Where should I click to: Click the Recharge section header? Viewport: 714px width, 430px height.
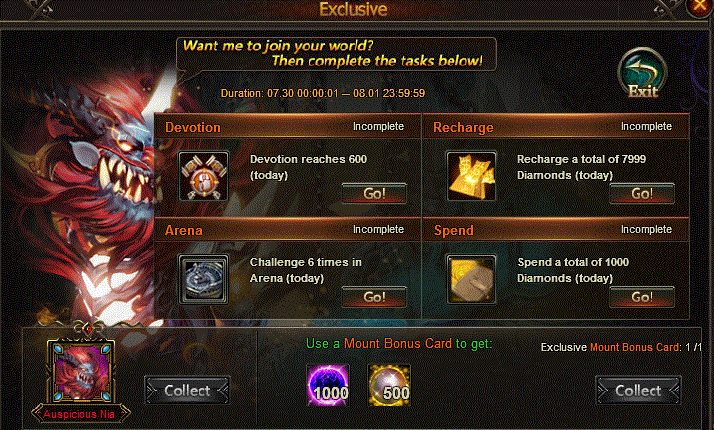click(556, 127)
